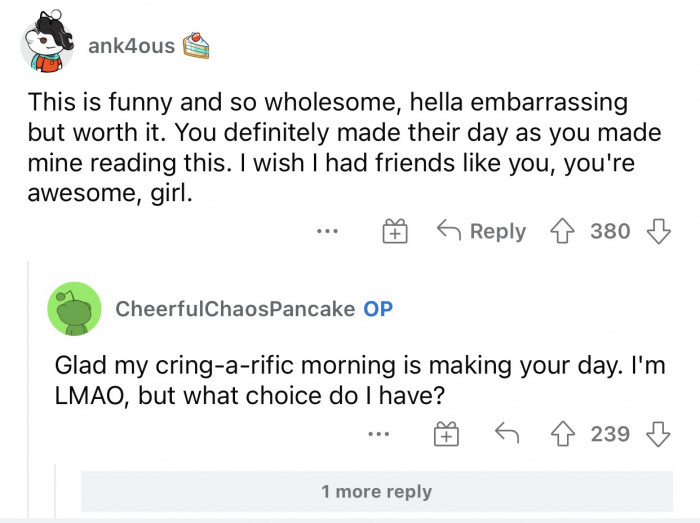
Task: Open the ank4ous user profile link
Action: [x=131, y=46]
